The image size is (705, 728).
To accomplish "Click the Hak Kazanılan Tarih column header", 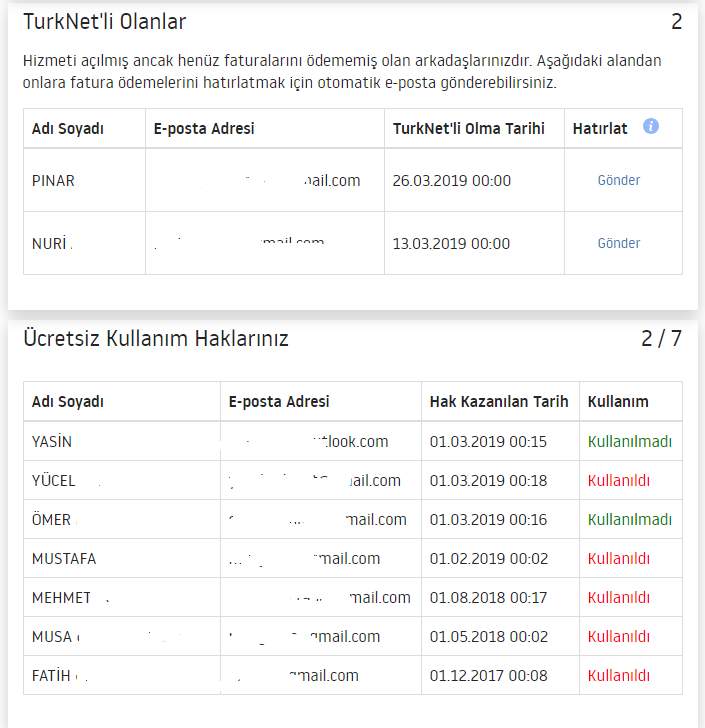I will pyautogui.click(x=499, y=402).
